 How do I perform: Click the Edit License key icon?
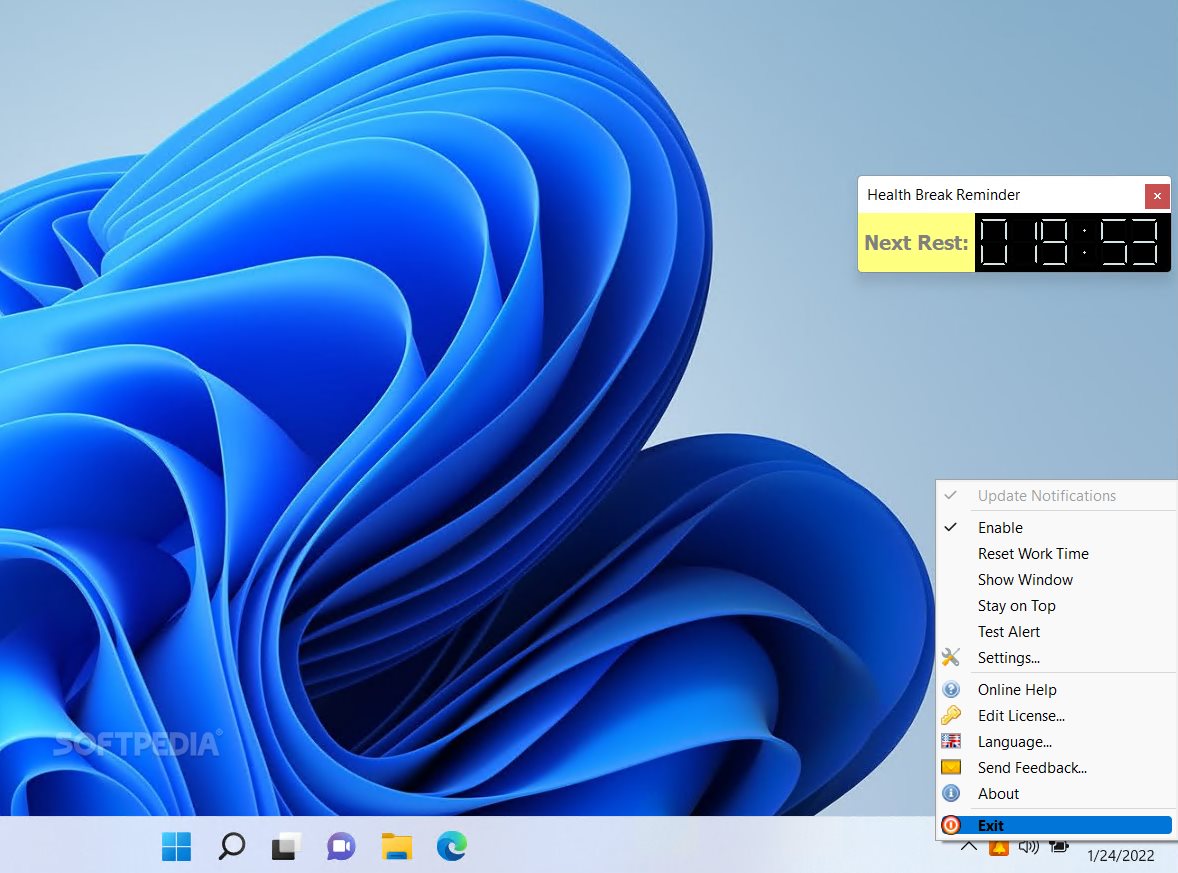[950, 715]
